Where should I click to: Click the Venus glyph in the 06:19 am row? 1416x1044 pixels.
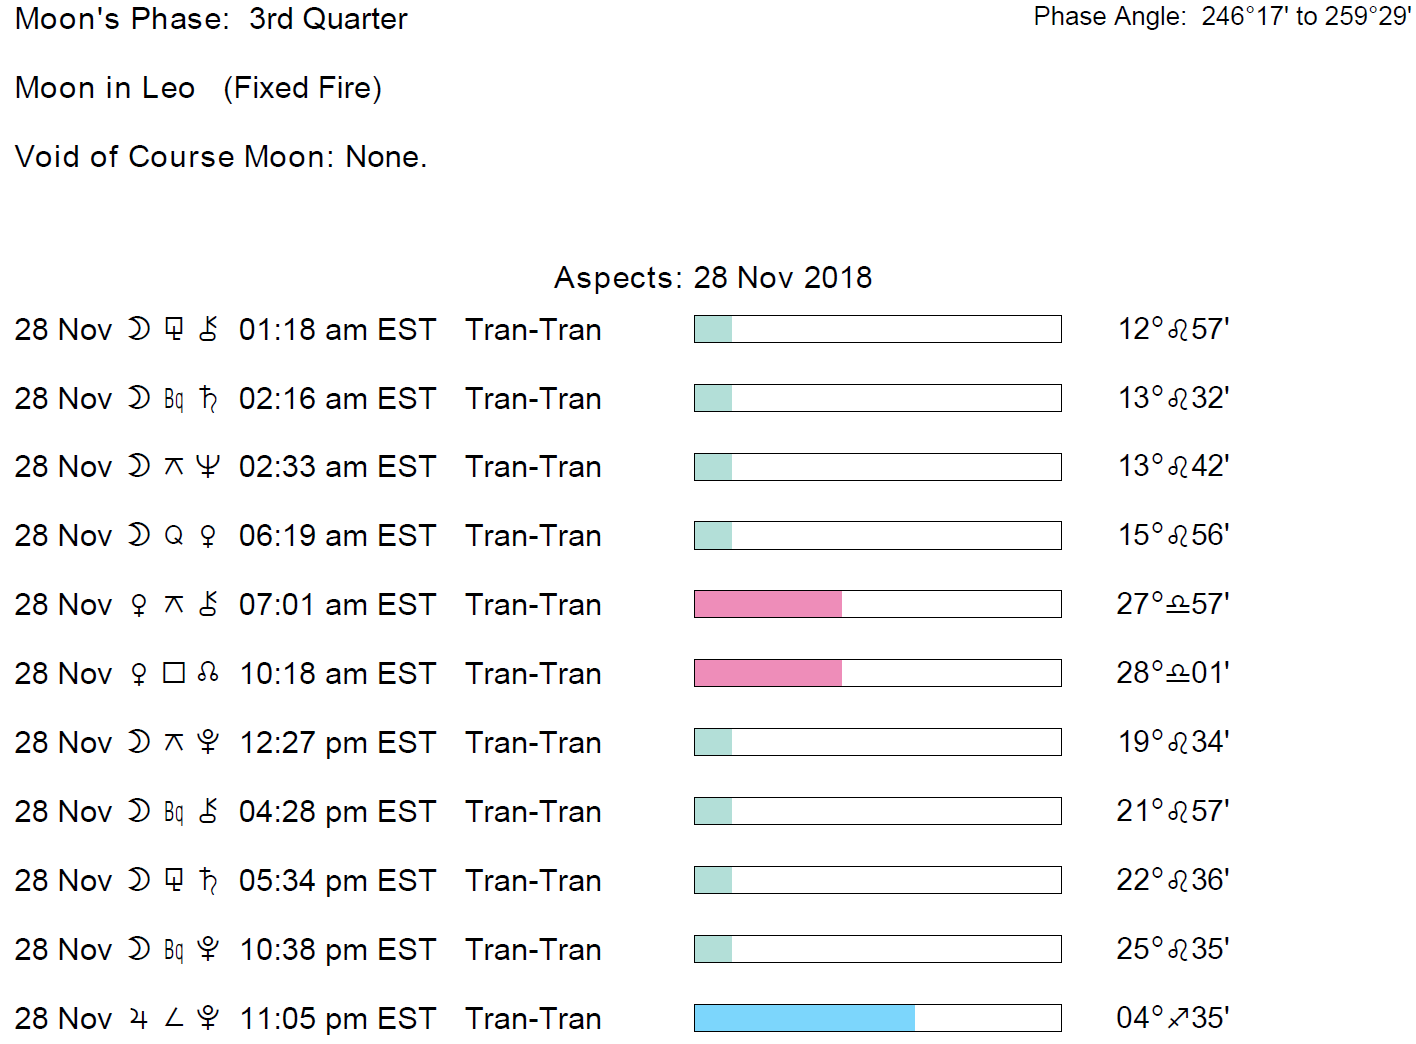click(x=208, y=536)
